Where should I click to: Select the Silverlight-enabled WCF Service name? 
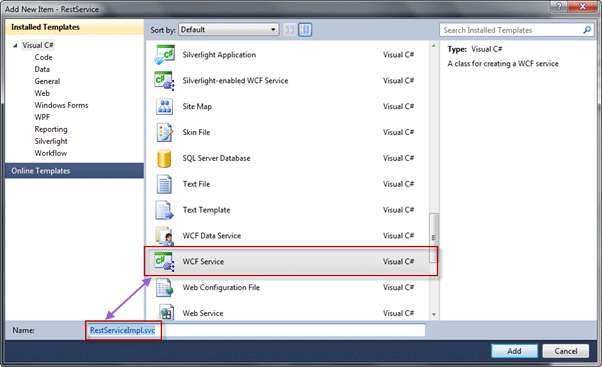[x=235, y=81]
